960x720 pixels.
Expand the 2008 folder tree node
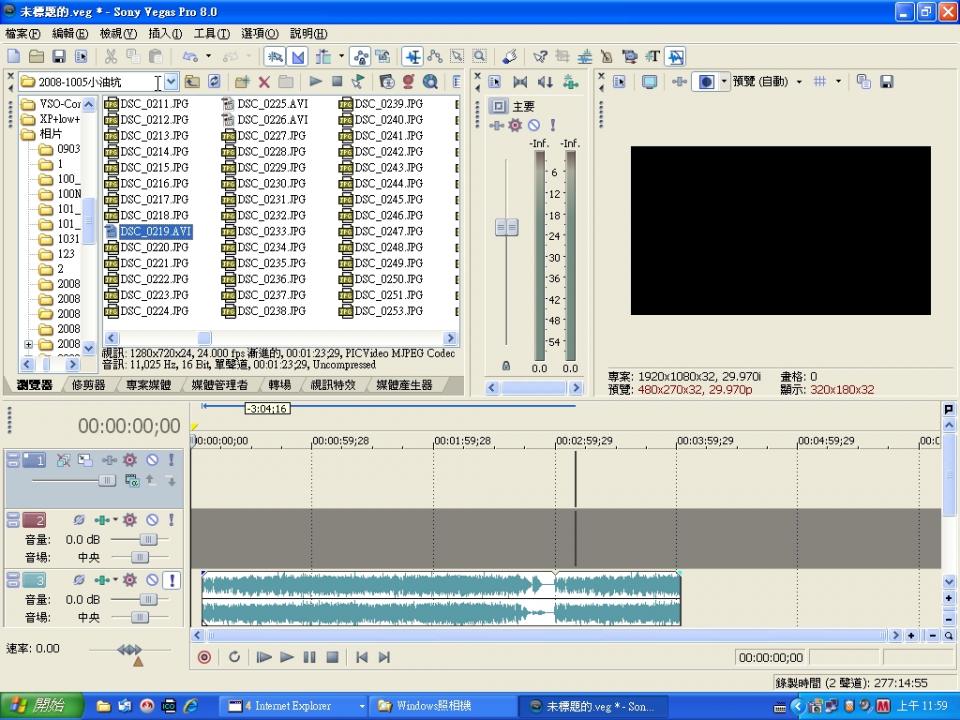[x=28, y=344]
